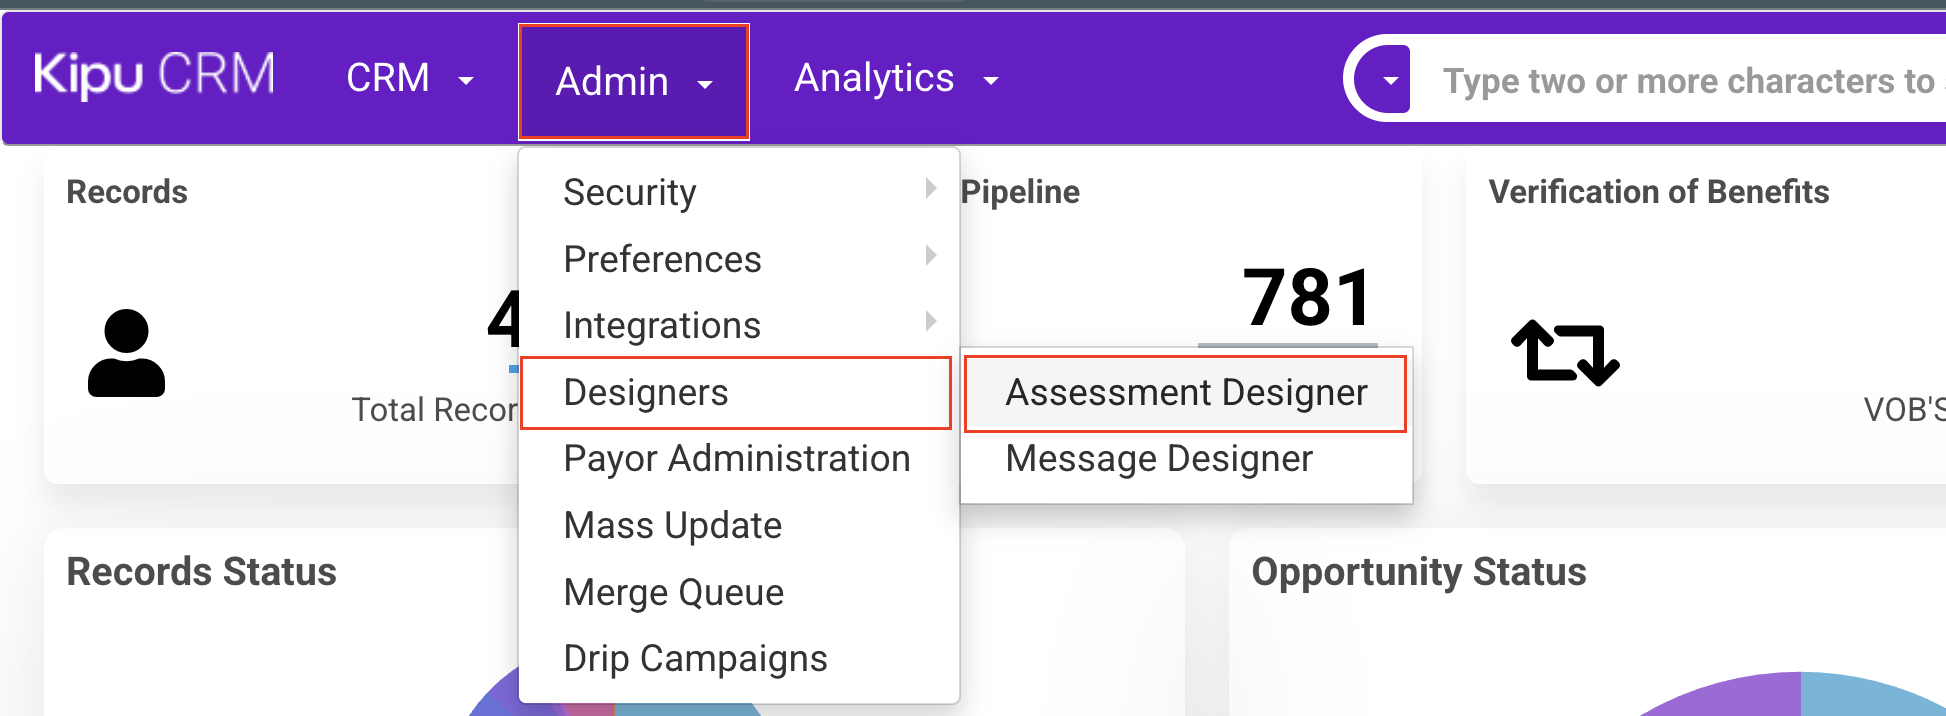Screen dimensions: 1946x716
Task: Choose Mass Update from menu
Action: coord(672,525)
